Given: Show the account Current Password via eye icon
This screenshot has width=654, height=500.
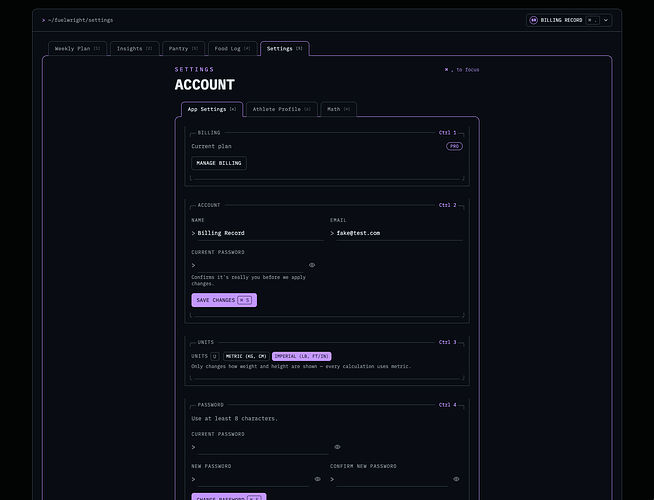Looking at the screenshot, I should (312, 265).
